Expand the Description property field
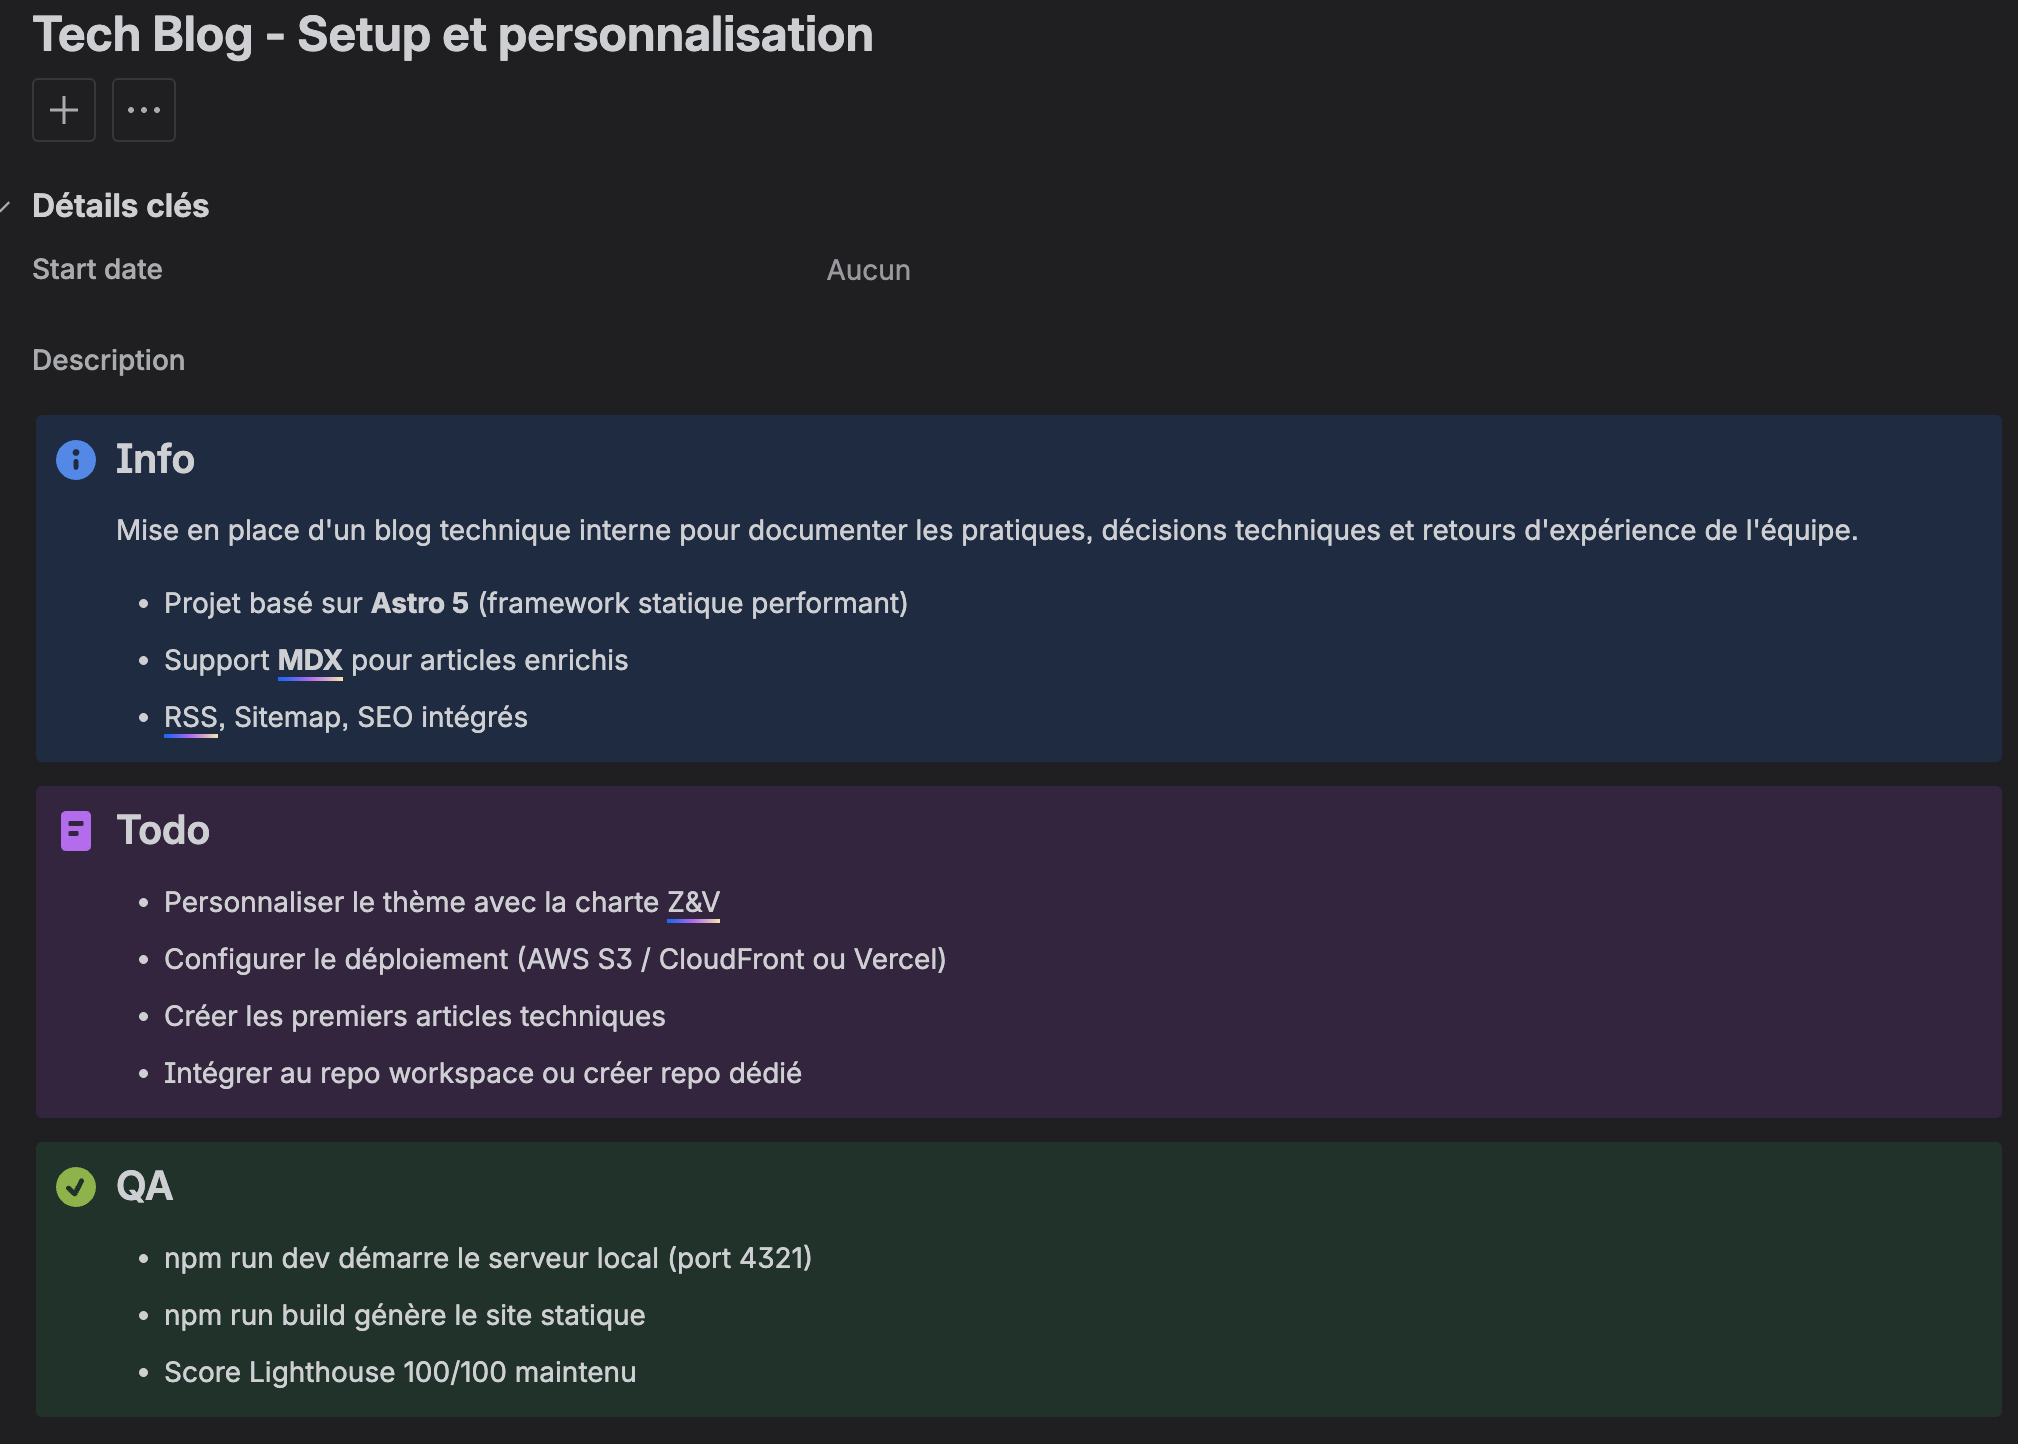This screenshot has width=2018, height=1444. tap(108, 359)
